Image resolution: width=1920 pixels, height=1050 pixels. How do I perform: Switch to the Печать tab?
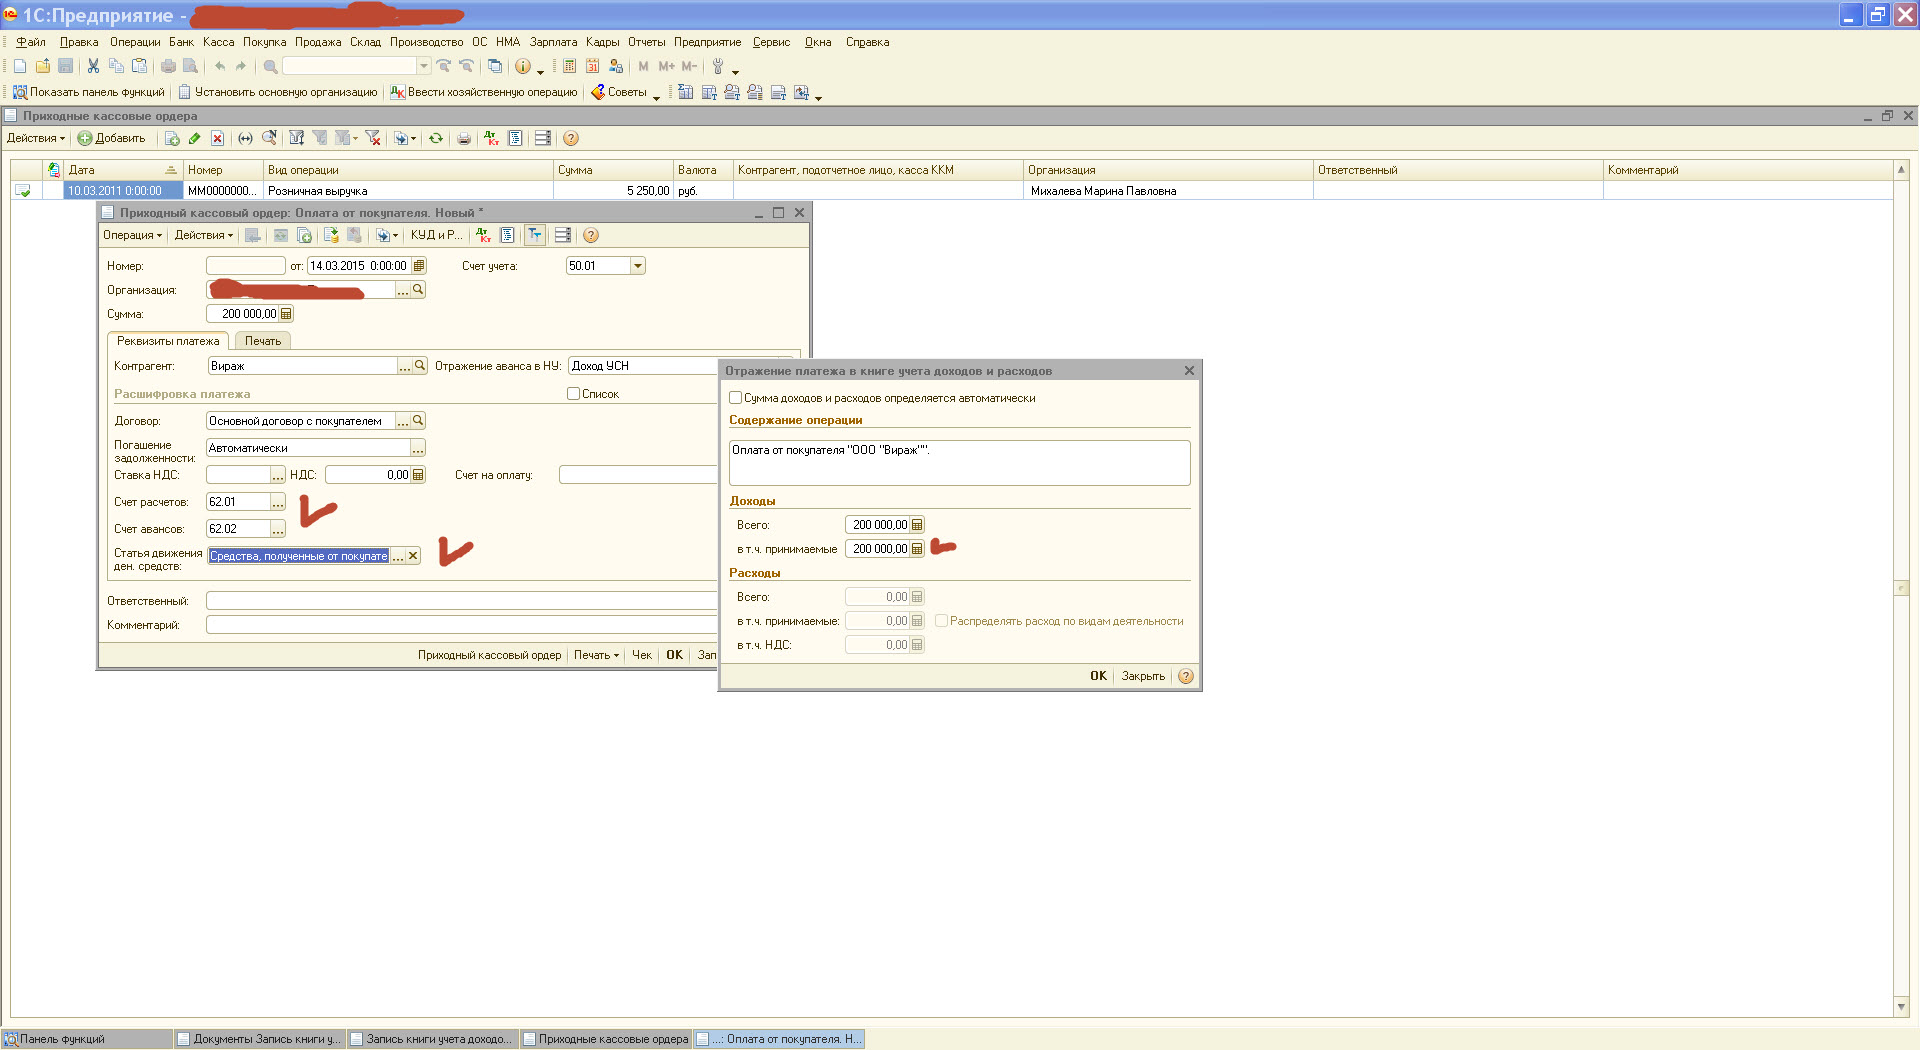(x=263, y=341)
